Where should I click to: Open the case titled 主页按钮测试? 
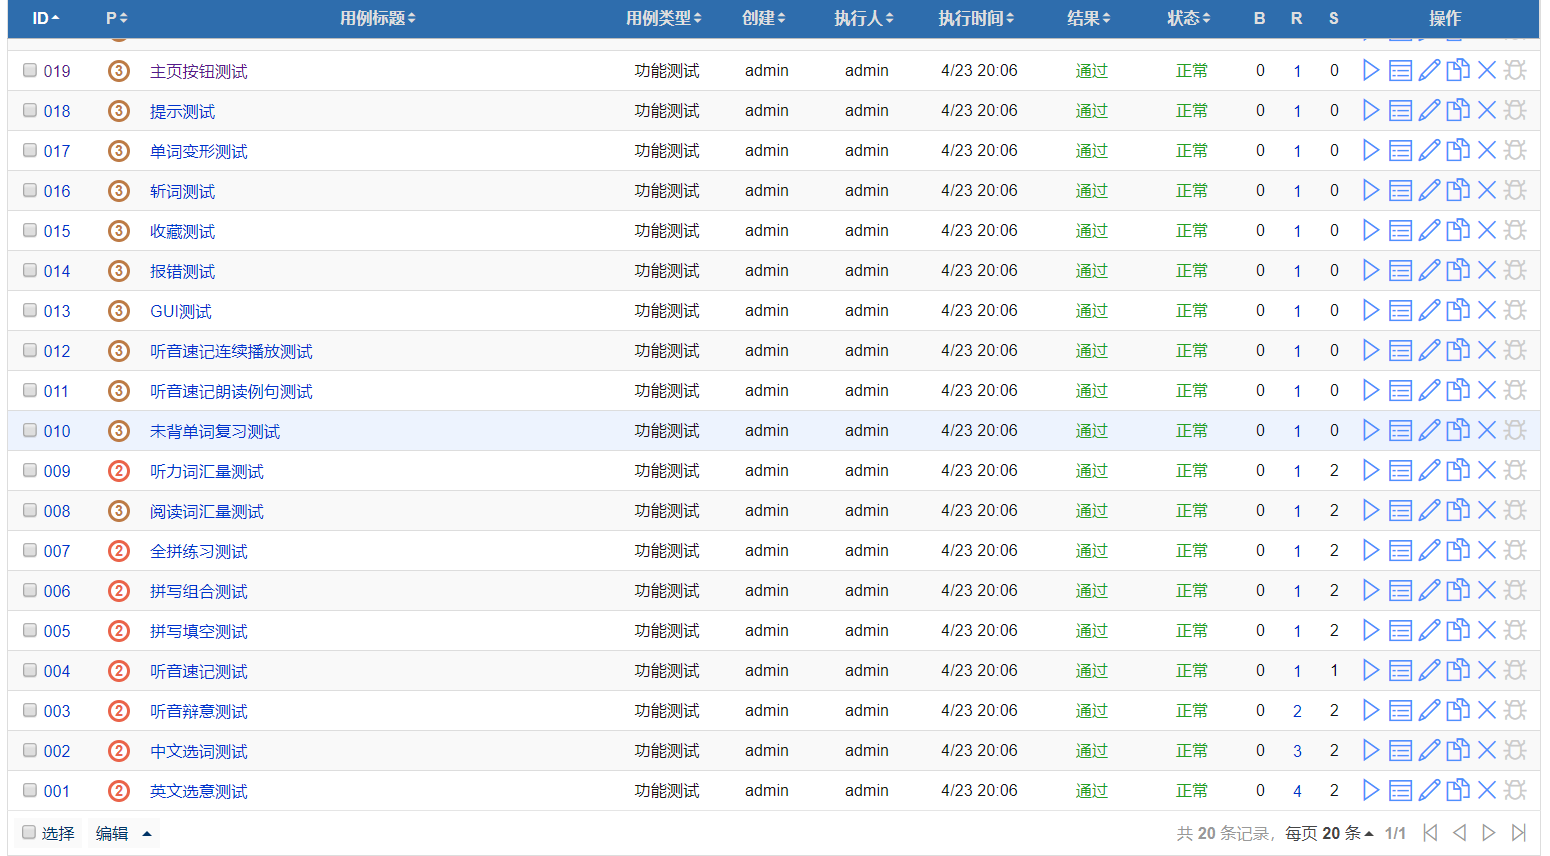[x=199, y=71]
